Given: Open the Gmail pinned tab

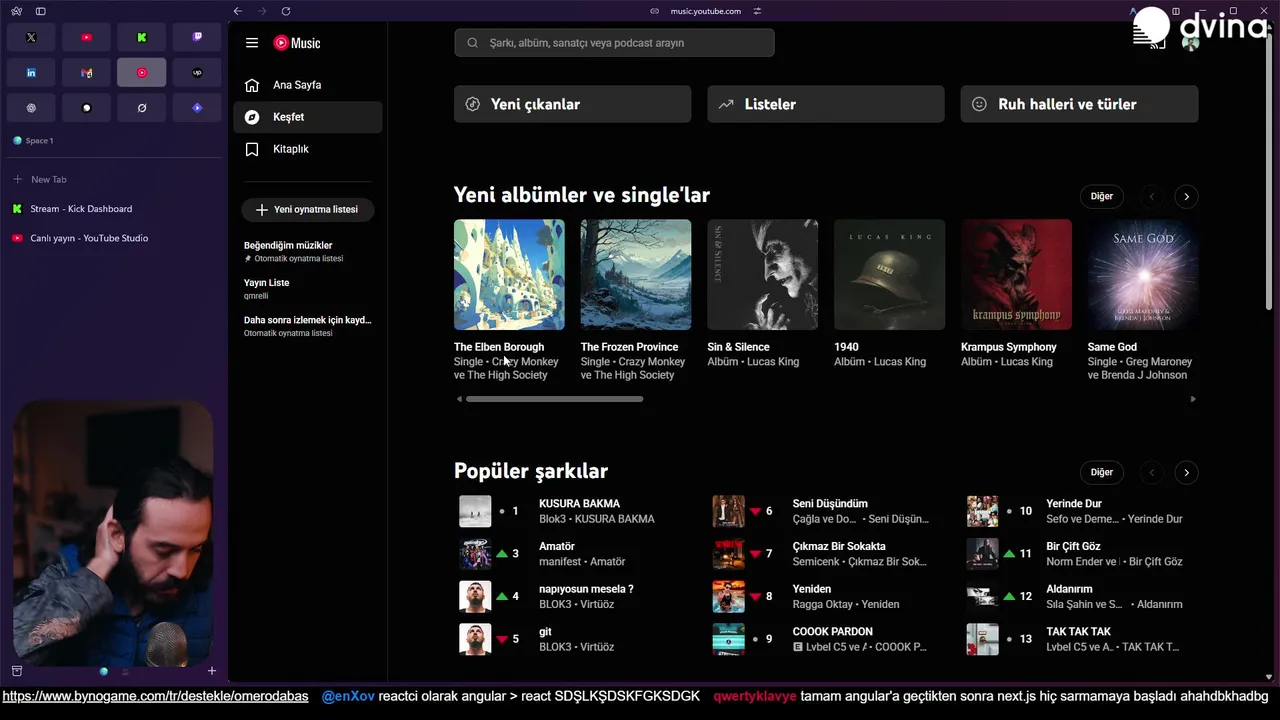Looking at the screenshot, I should pos(86,73).
